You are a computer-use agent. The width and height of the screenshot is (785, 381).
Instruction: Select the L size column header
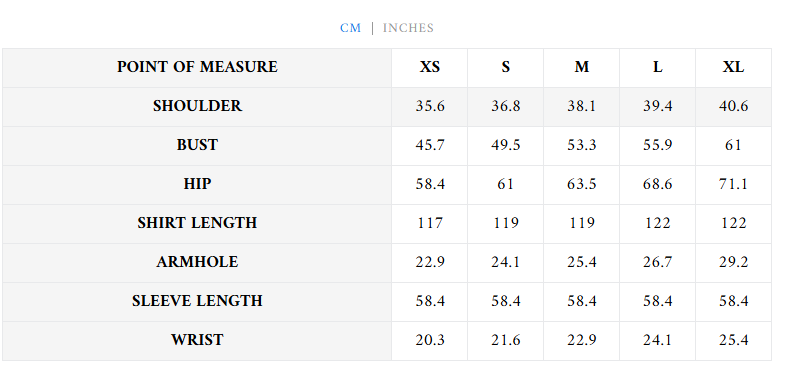click(657, 67)
